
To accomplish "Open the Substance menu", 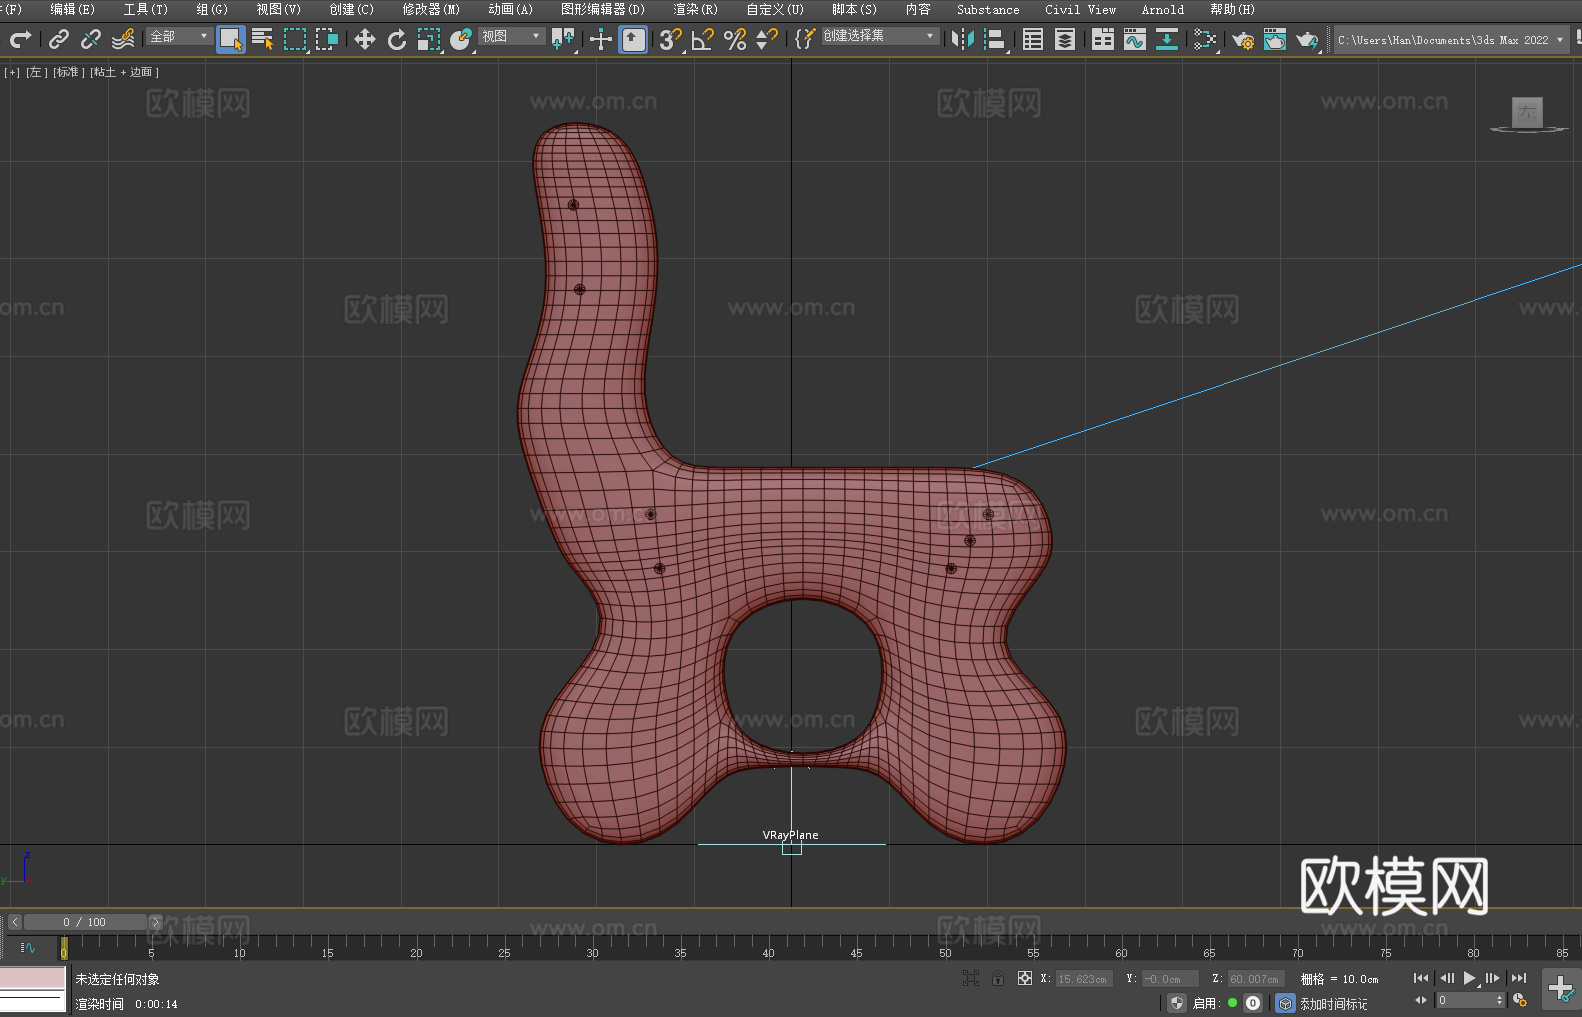I will 988,9.
